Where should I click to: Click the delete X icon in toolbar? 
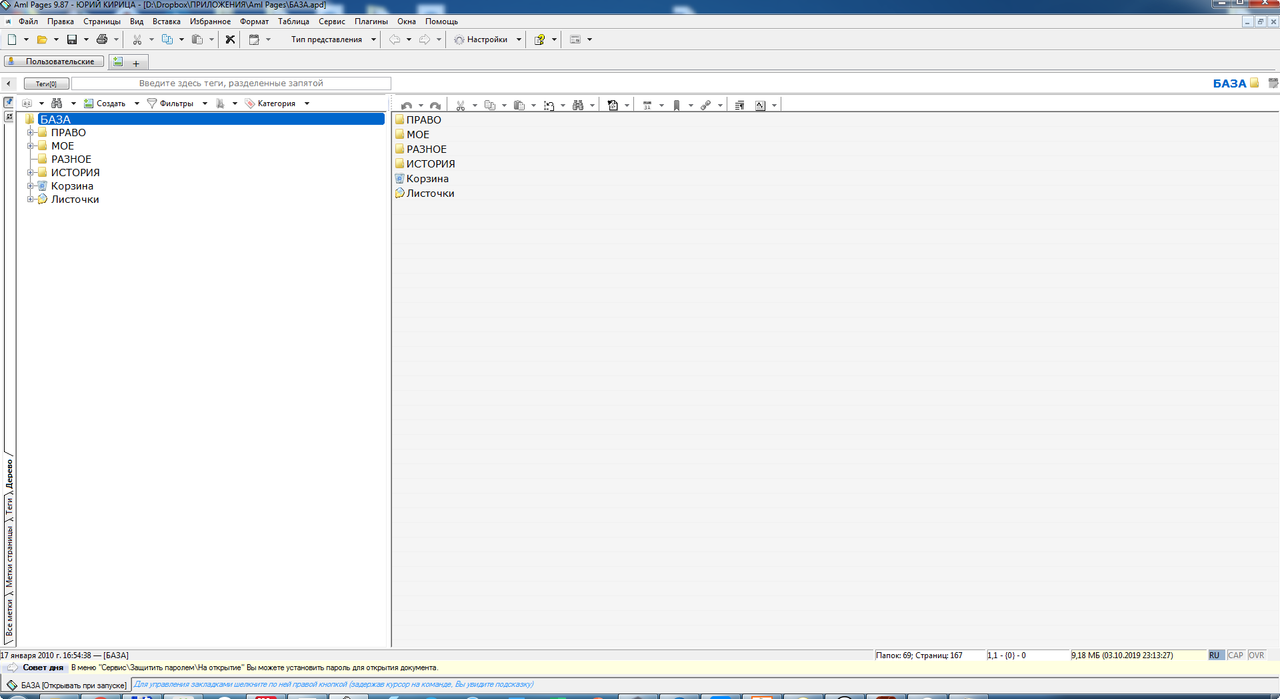point(230,40)
